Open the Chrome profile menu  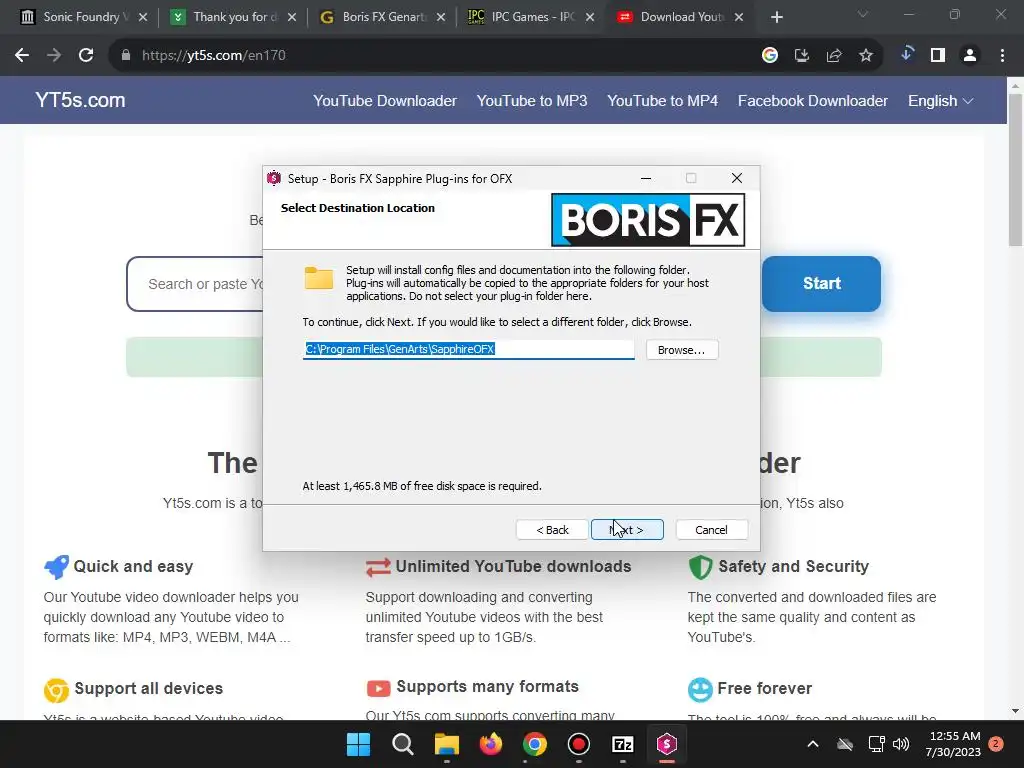click(970, 56)
